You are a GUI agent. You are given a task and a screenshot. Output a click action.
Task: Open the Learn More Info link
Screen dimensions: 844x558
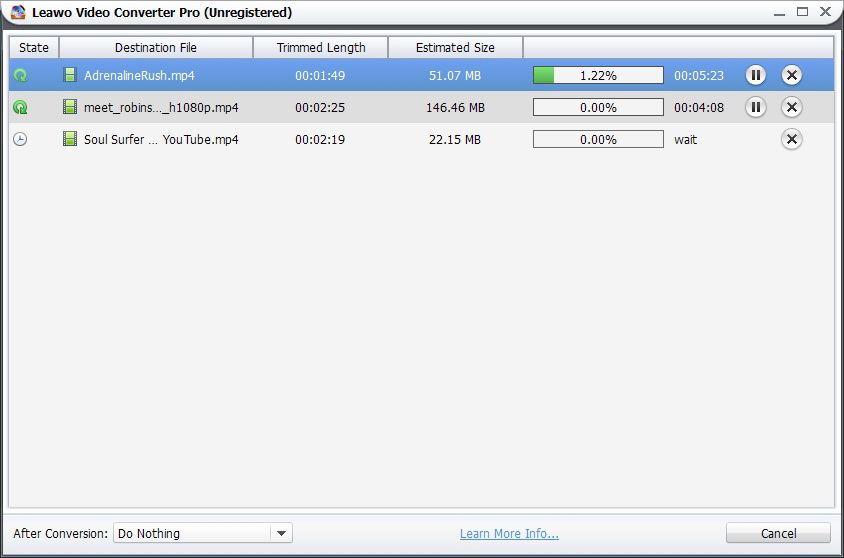tap(509, 533)
